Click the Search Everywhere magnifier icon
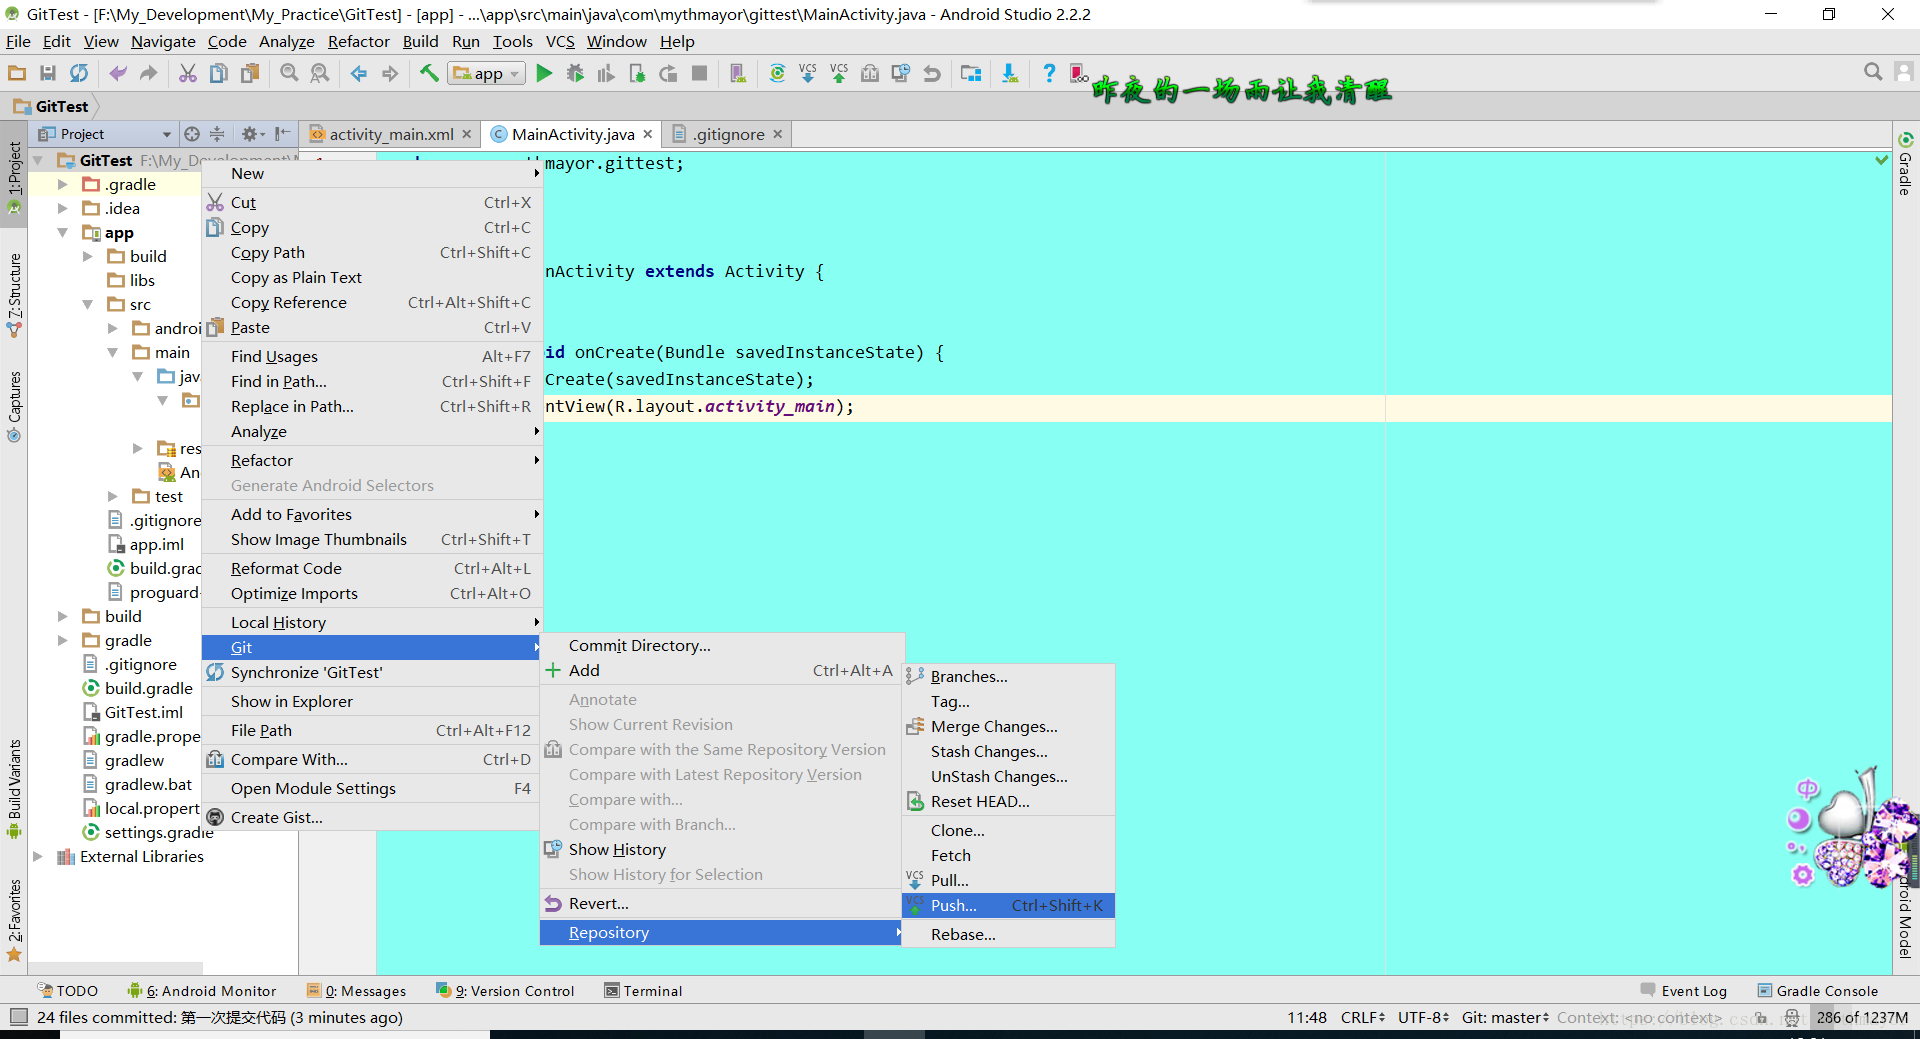This screenshot has width=1920, height=1039. coord(1873,72)
